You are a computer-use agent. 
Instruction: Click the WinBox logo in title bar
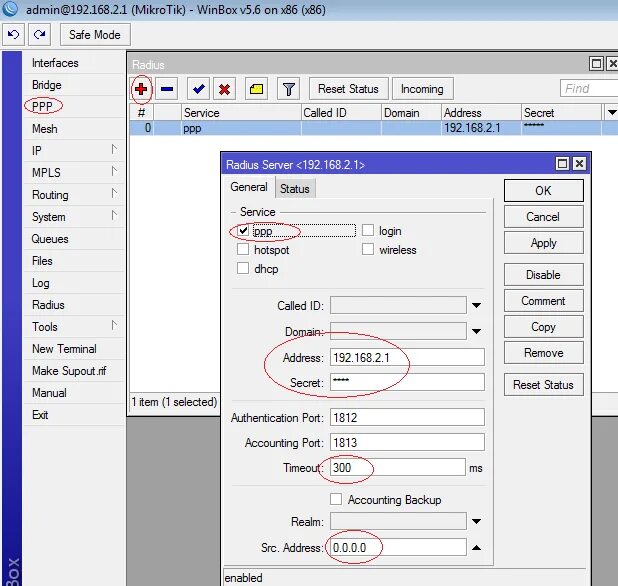click(x=10, y=8)
